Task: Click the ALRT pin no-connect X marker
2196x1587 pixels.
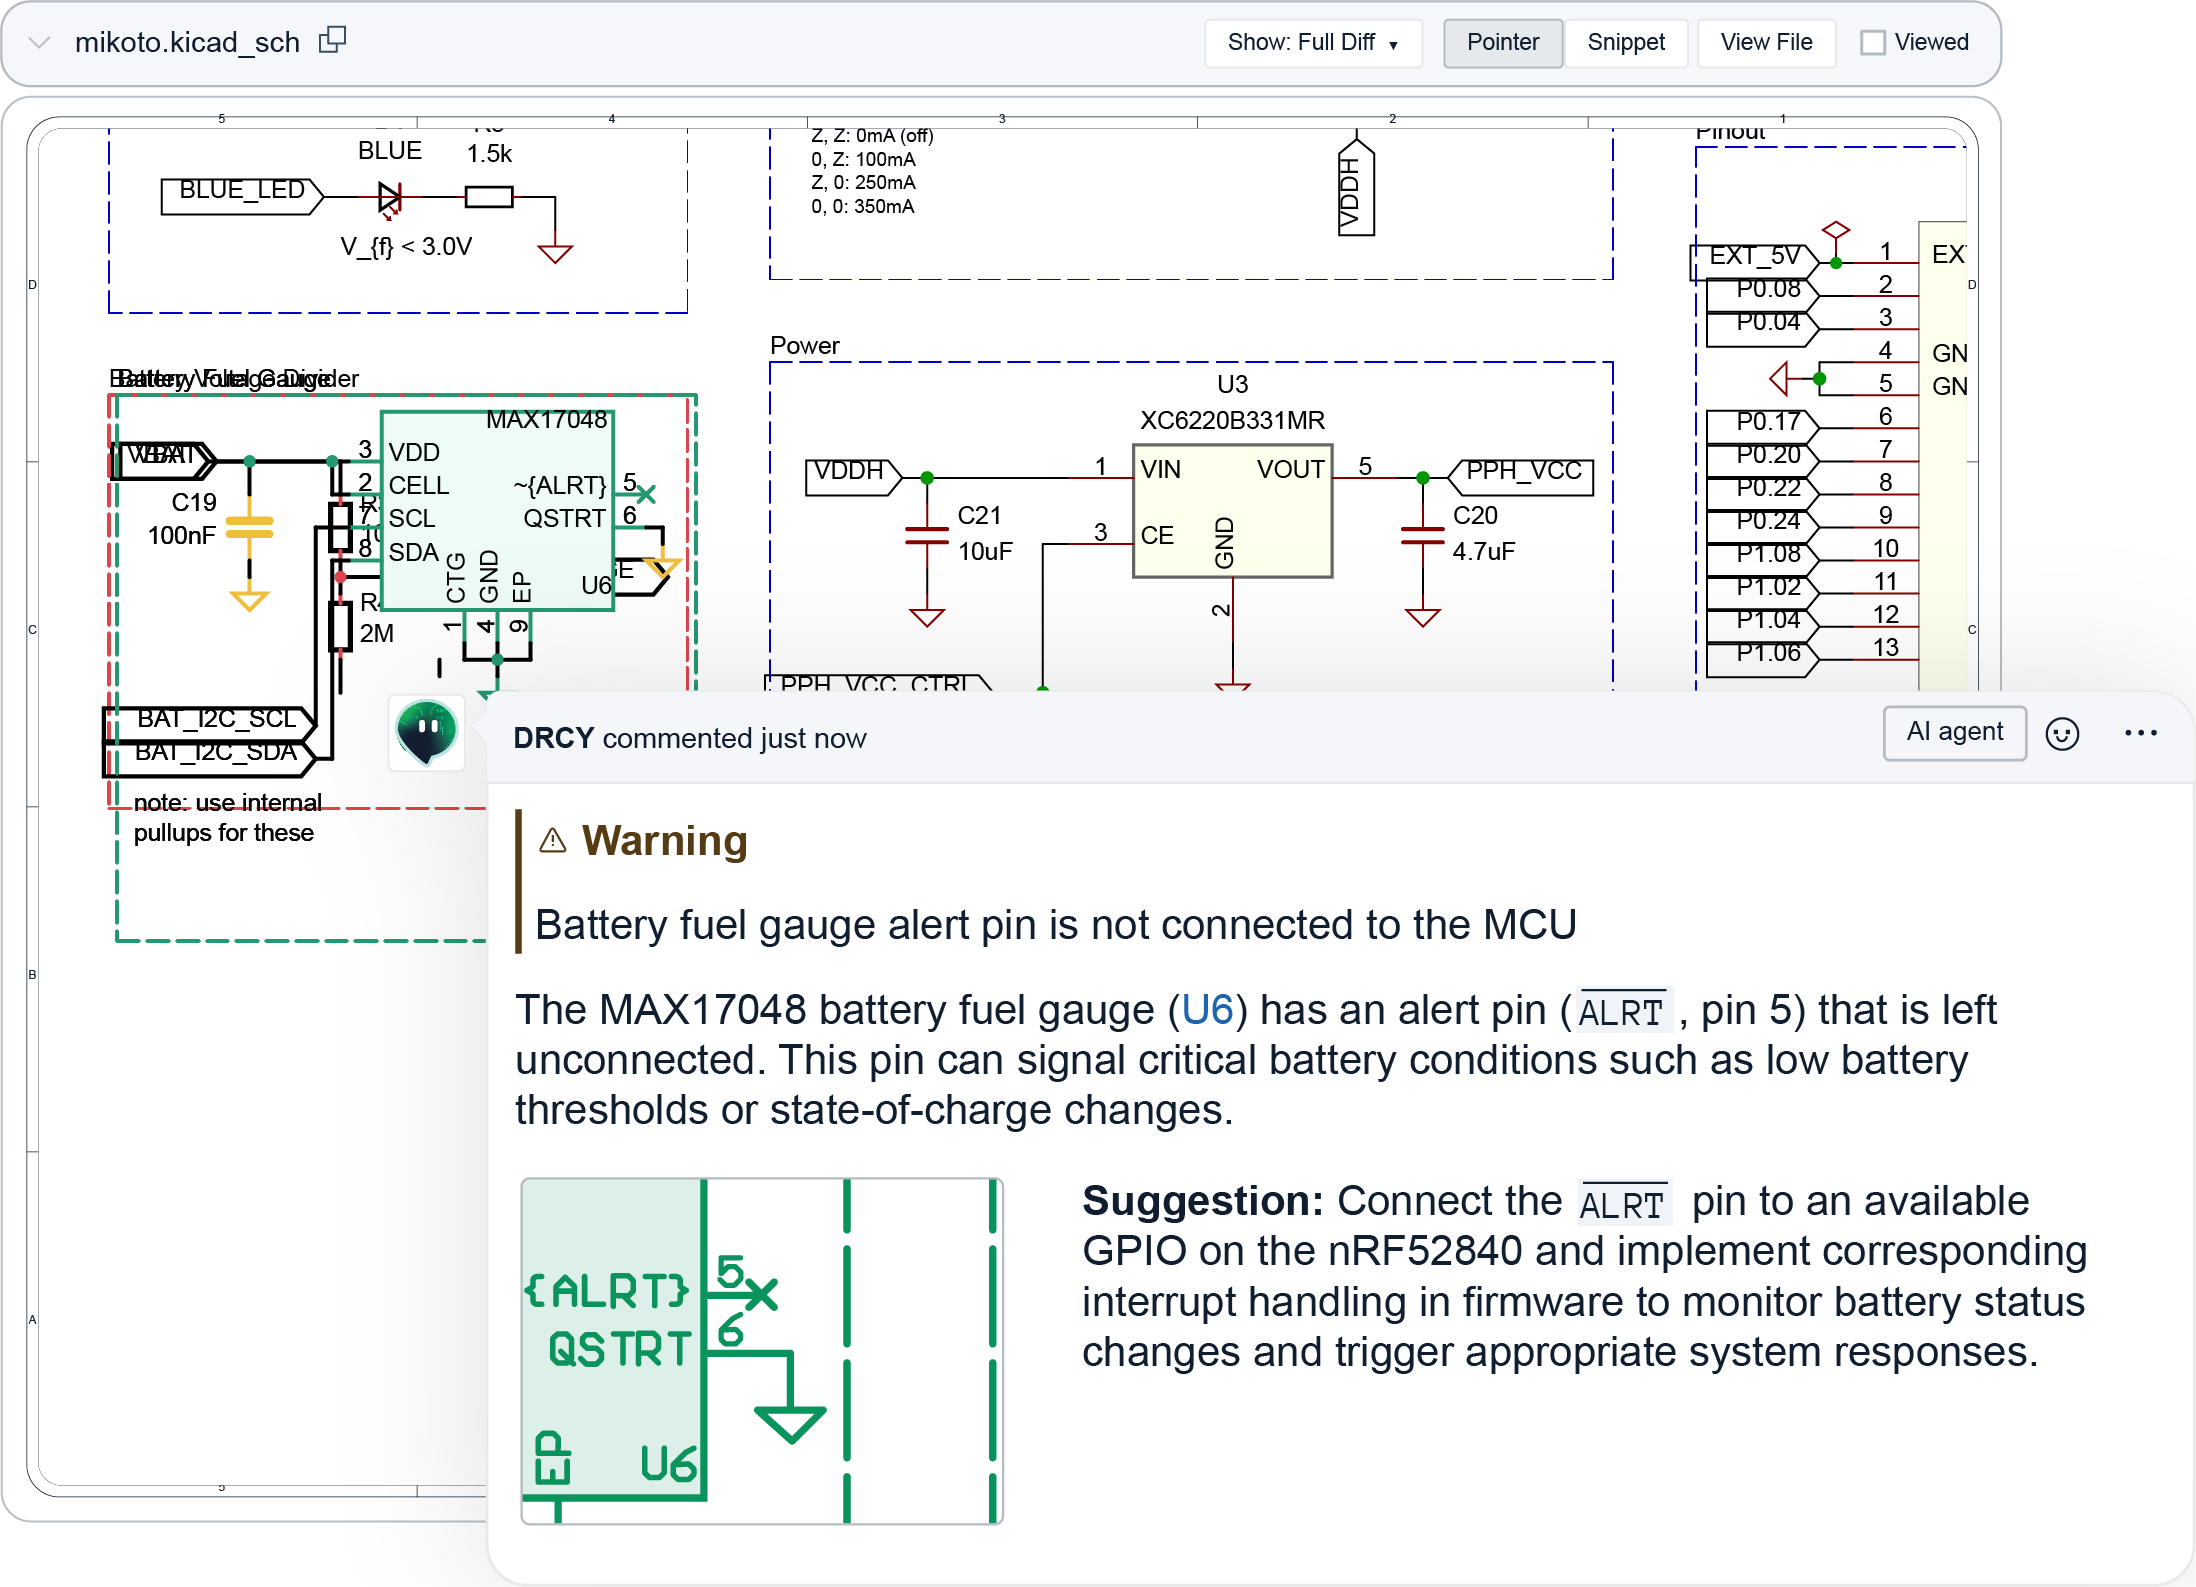Action: pyautogui.click(x=647, y=494)
